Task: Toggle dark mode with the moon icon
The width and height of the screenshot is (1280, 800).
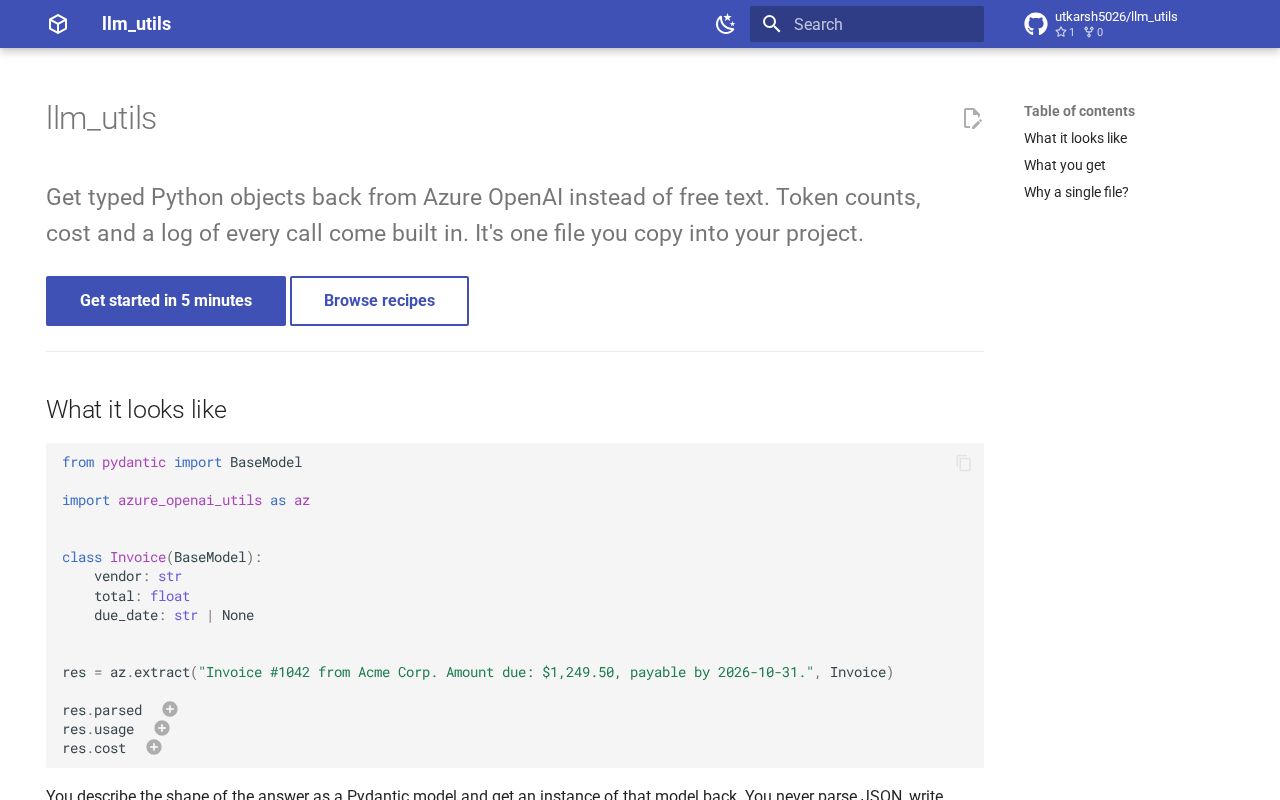Action: 726,24
